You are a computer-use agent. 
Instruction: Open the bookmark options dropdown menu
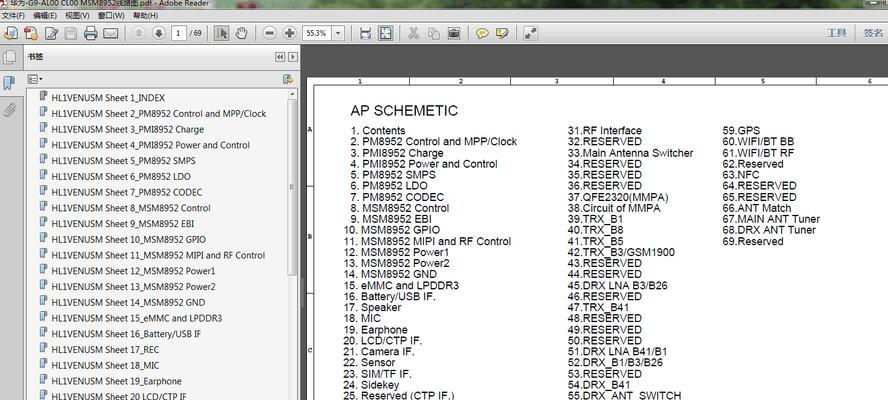click(x=35, y=79)
